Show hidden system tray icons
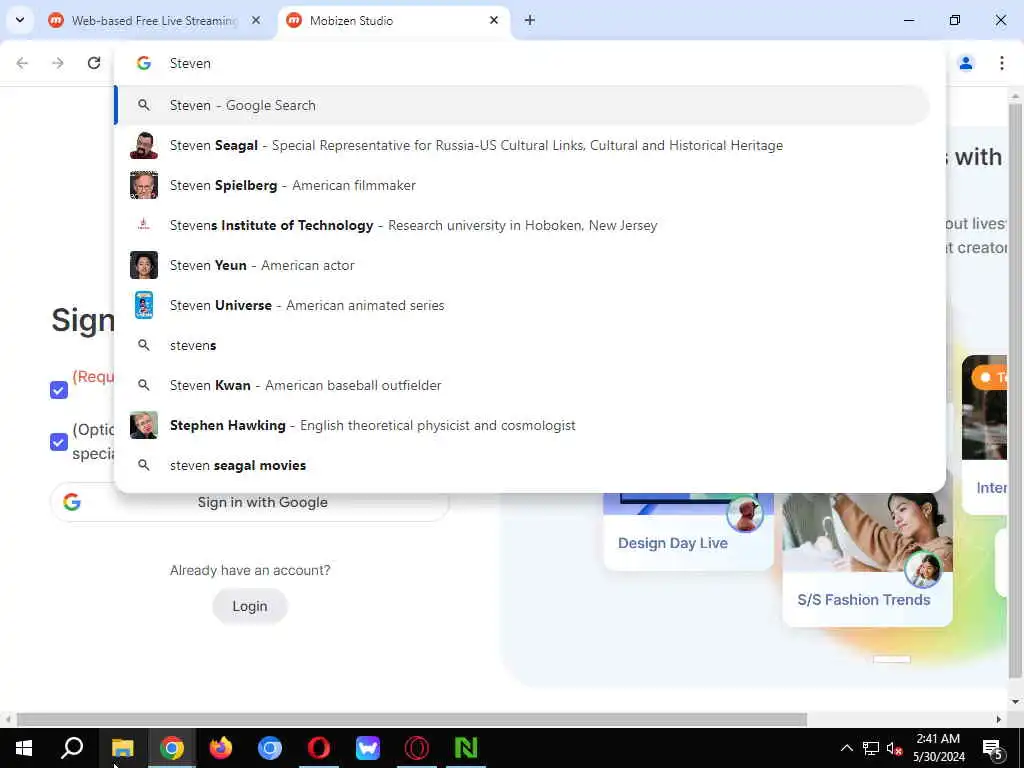The width and height of the screenshot is (1024, 768). 846,748
